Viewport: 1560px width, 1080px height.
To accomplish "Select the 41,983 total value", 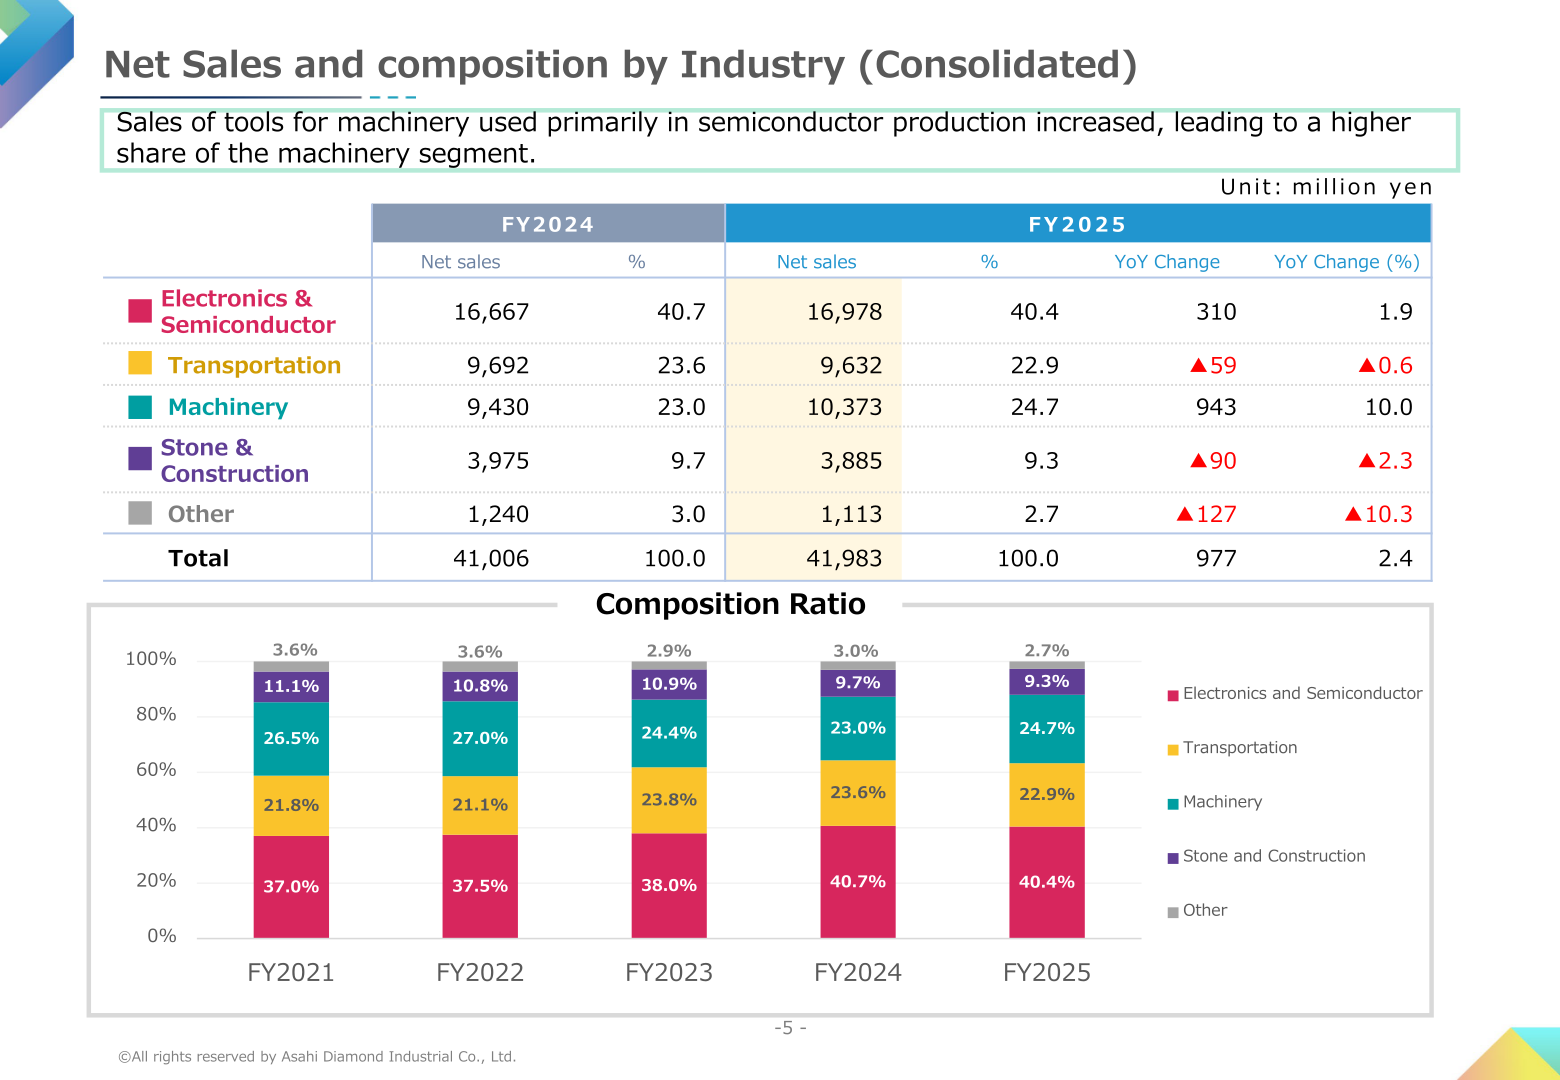I will click(x=844, y=558).
